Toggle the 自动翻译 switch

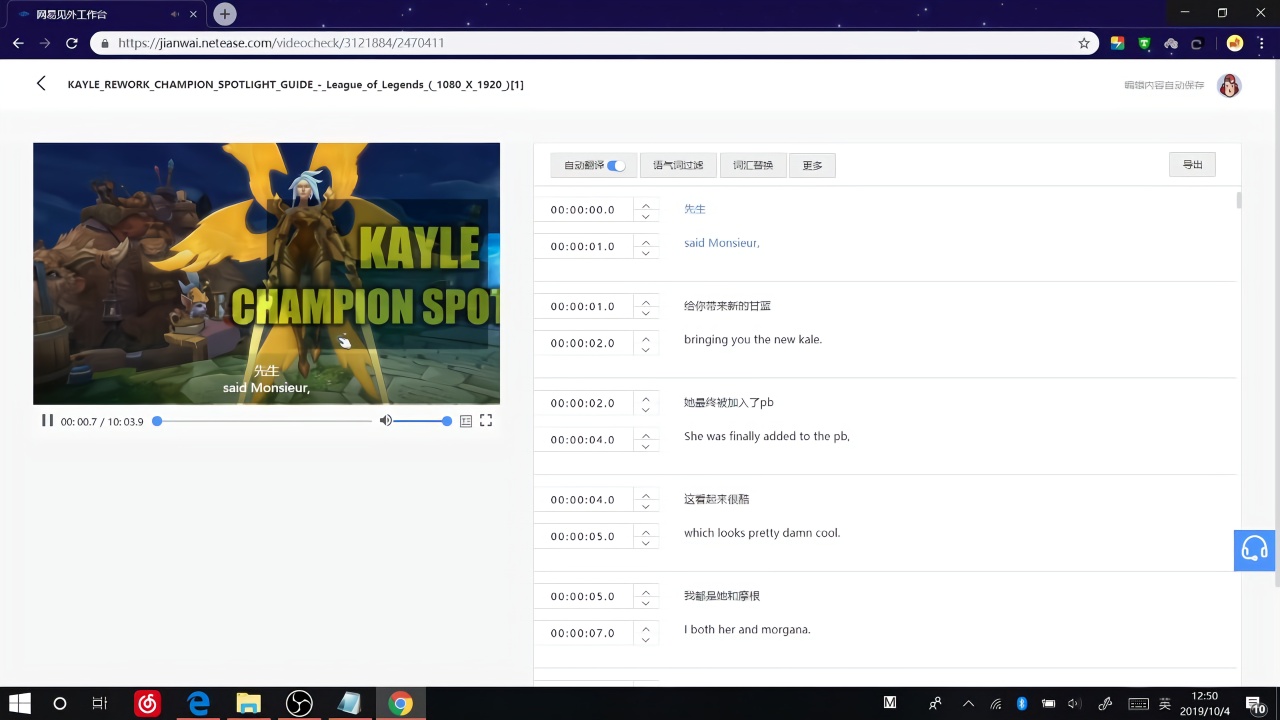(x=616, y=165)
